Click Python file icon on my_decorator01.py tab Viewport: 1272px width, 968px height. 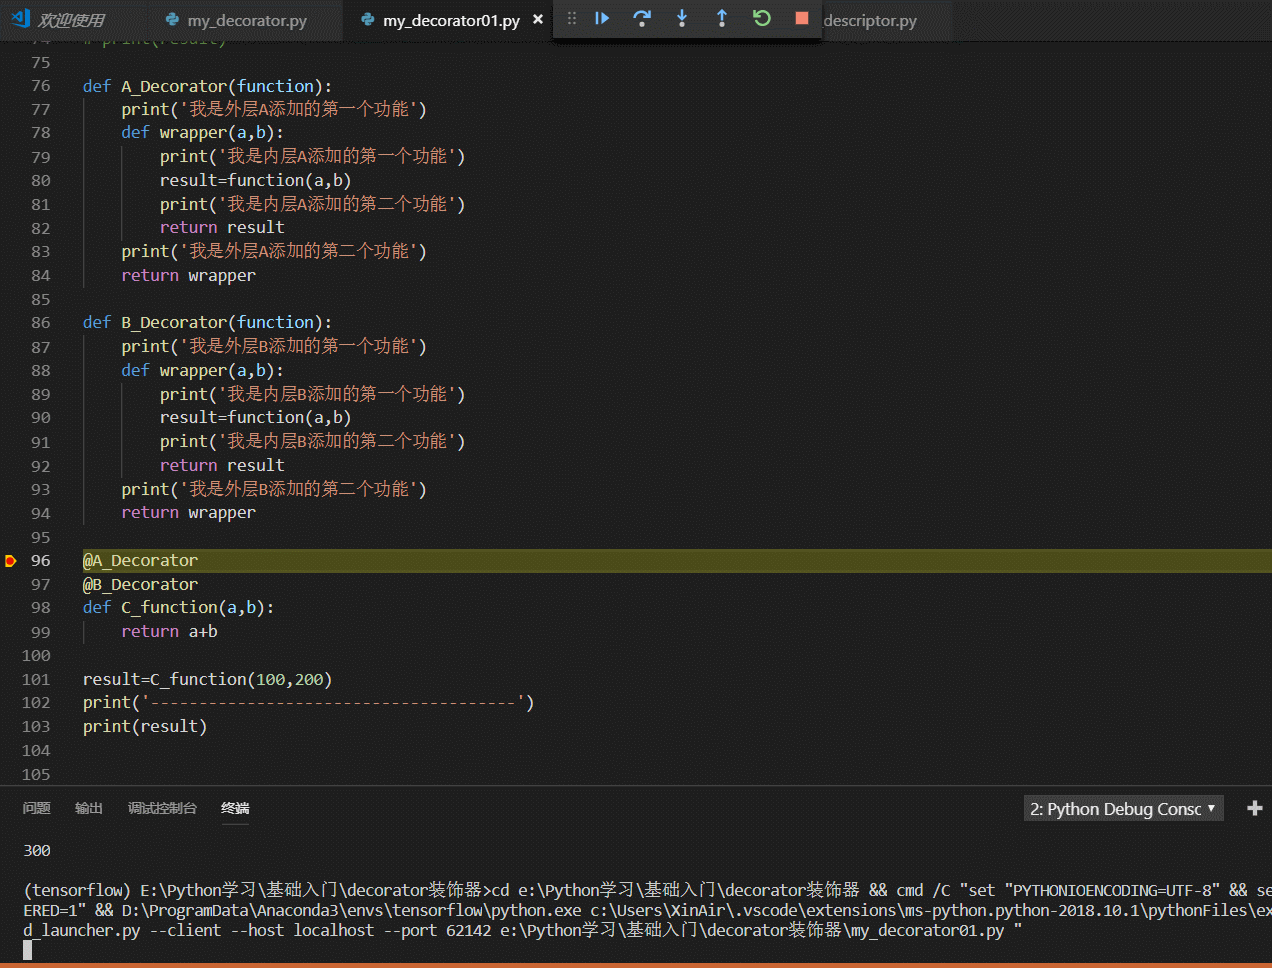[368, 19]
